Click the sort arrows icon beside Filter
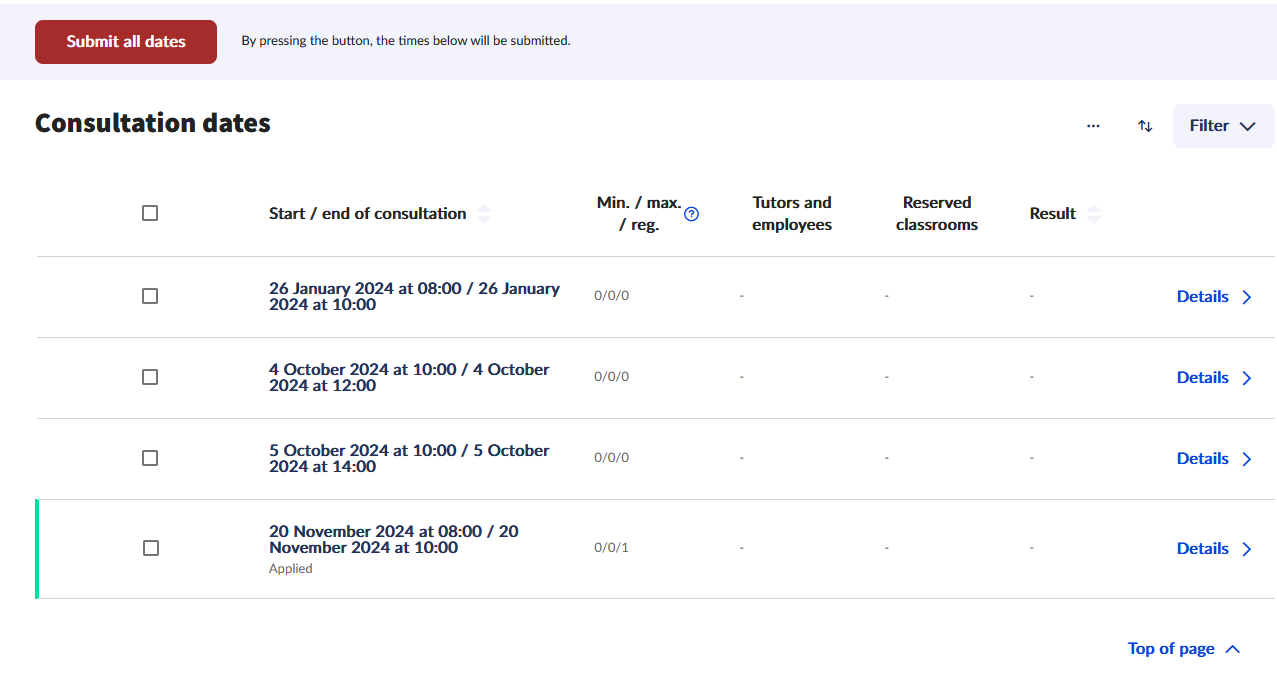This screenshot has height=673, width=1277. coord(1145,126)
